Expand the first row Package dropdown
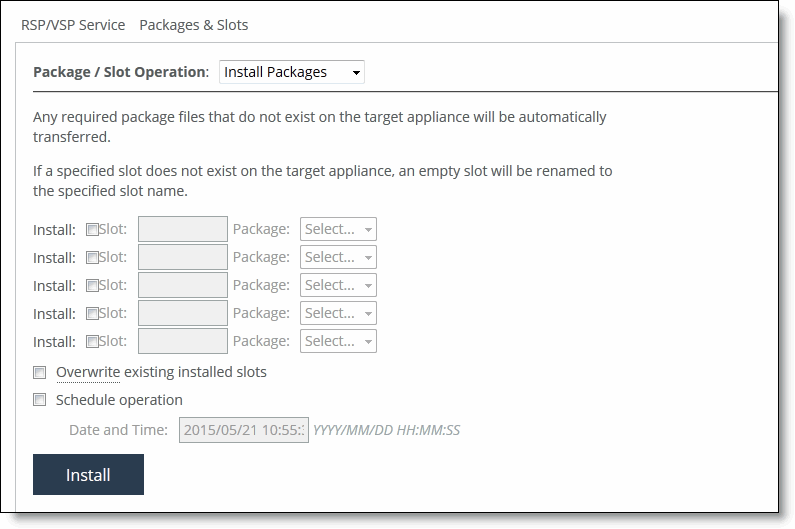Viewport: 795px width, 529px height. [338, 229]
